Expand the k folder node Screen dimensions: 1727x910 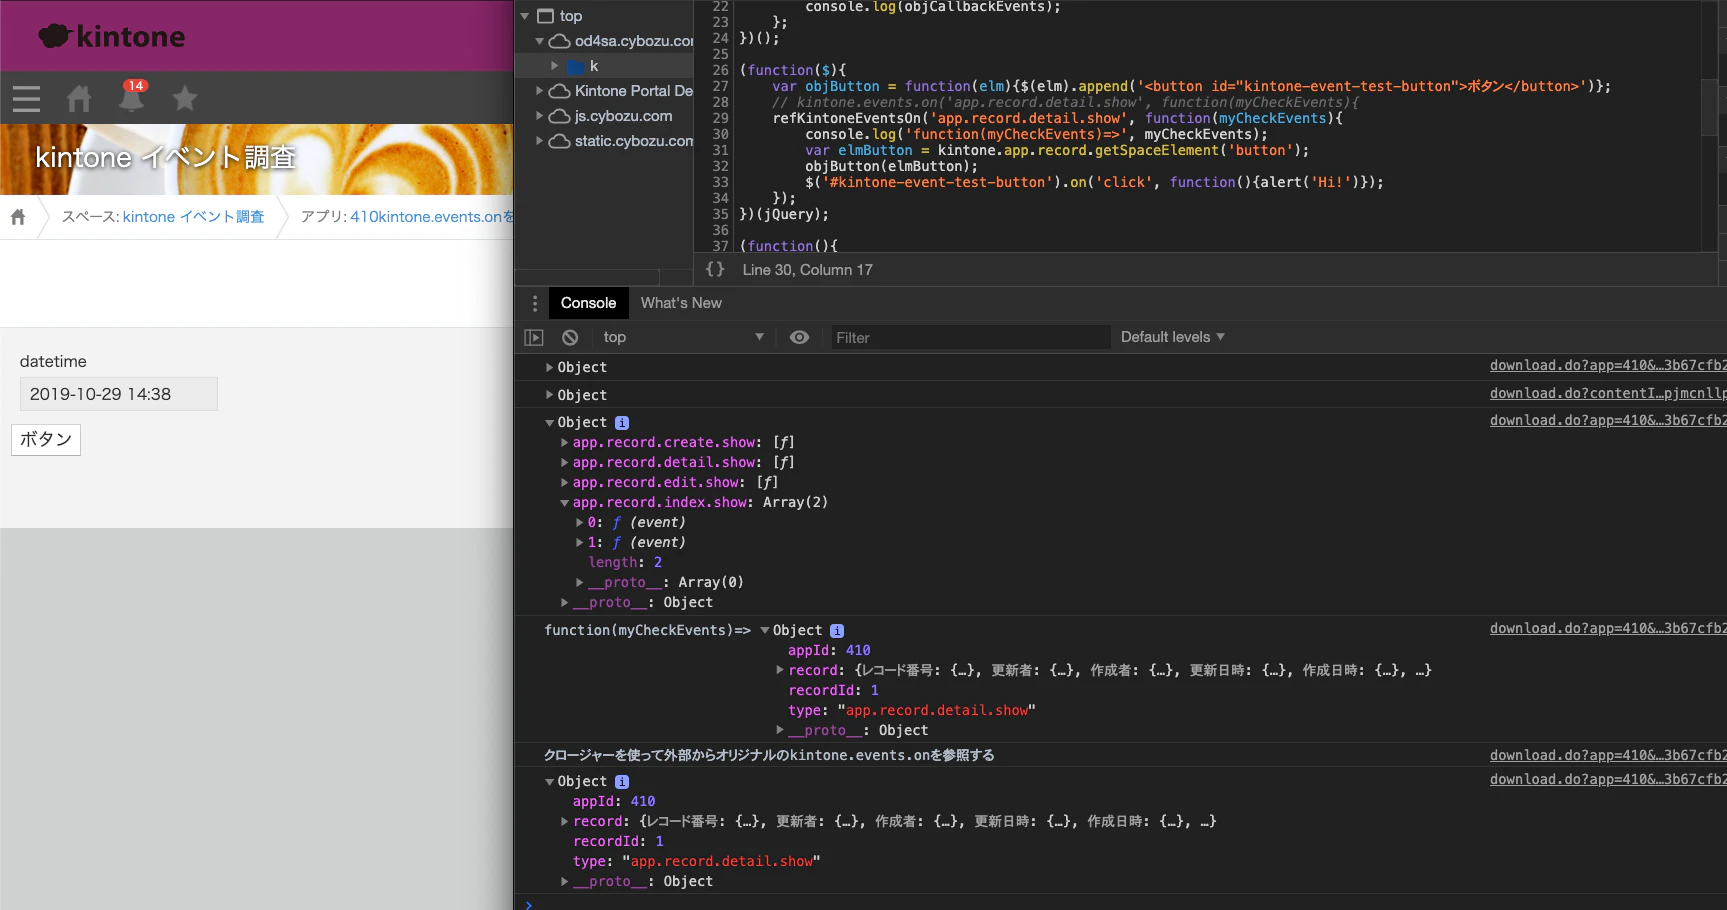(555, 66)
